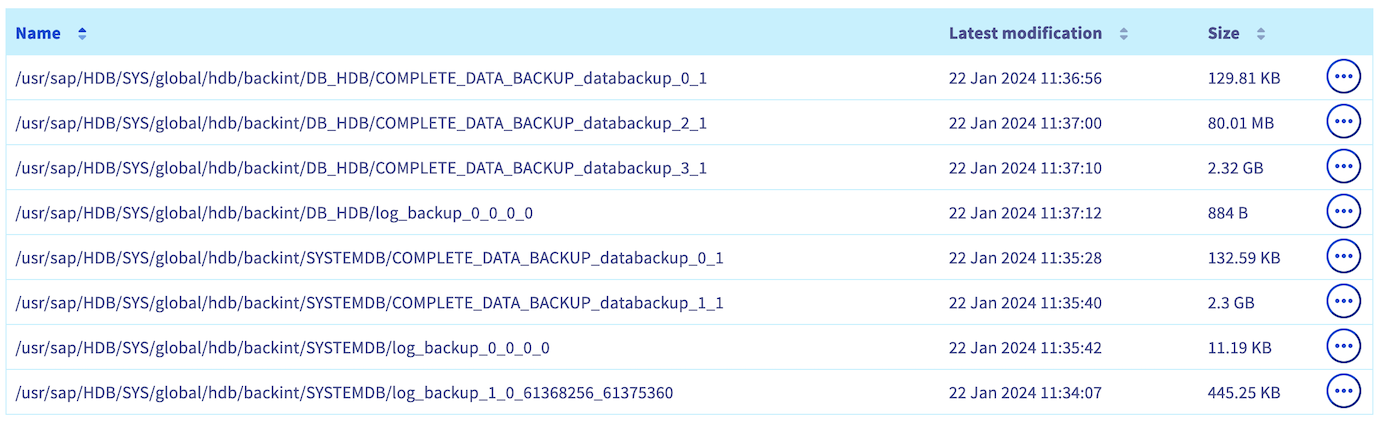Click the 22 Jan 2024 11:34:07 date cell
Image resolution: width=1380 pixels, height=422 pixels.
click(1025, 393)
